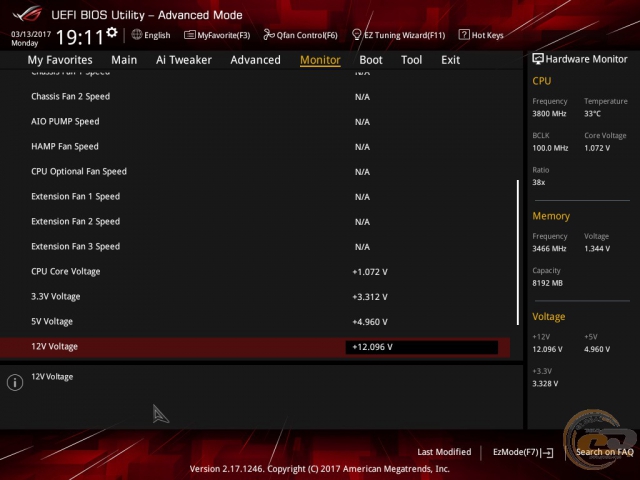The width and height of the screenshot is (640, 480).
Task: Open the Exit tab
Action: pos(450,60)
